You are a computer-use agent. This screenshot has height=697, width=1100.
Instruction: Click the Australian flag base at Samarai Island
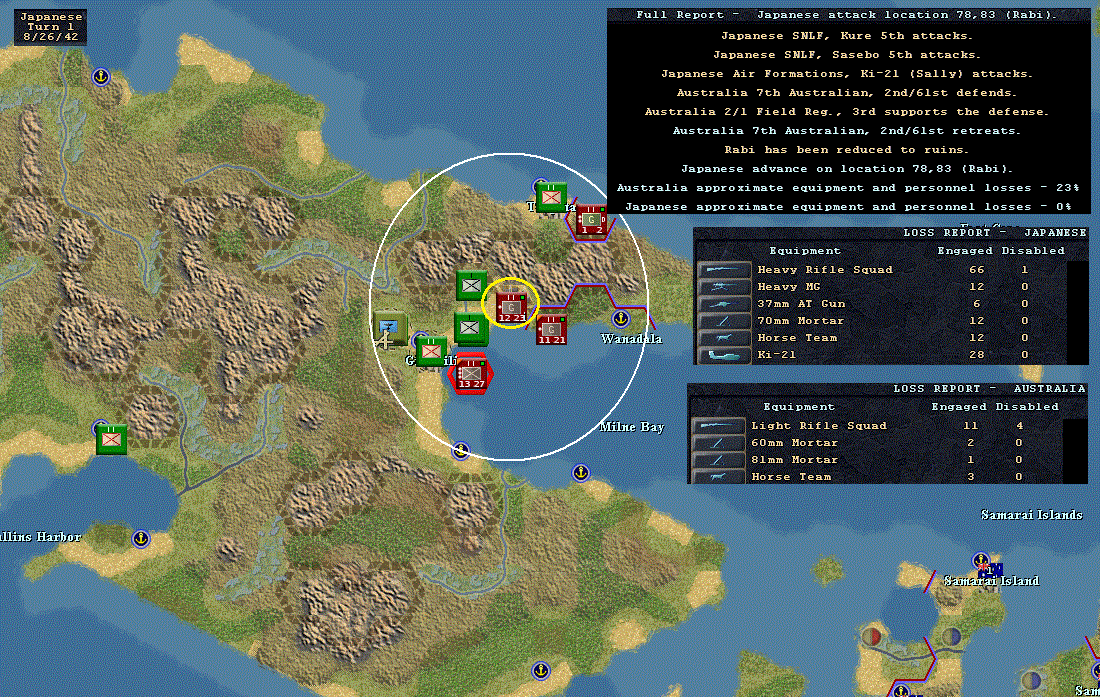(991, 568)
